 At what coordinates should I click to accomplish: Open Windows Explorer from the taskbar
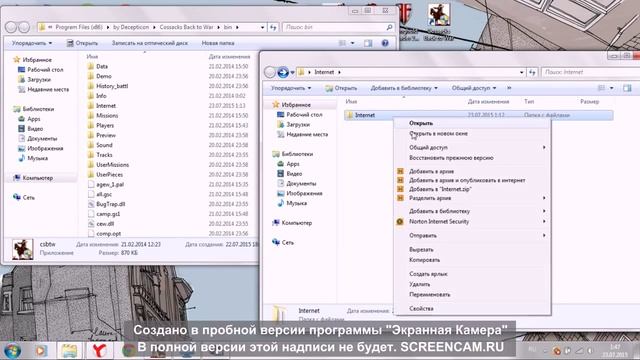pos(69,350)
